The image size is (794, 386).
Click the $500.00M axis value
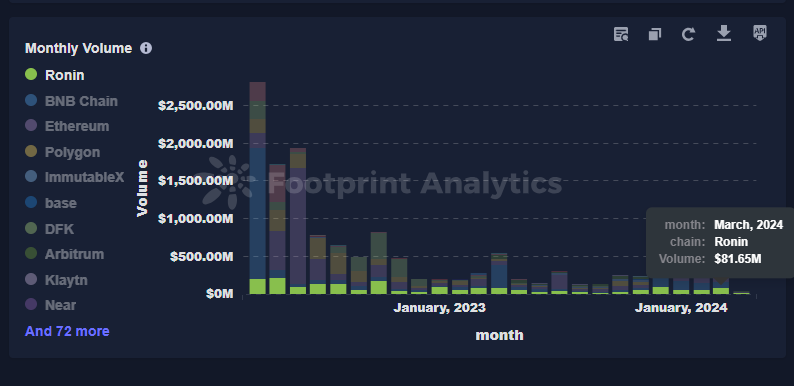202,257
